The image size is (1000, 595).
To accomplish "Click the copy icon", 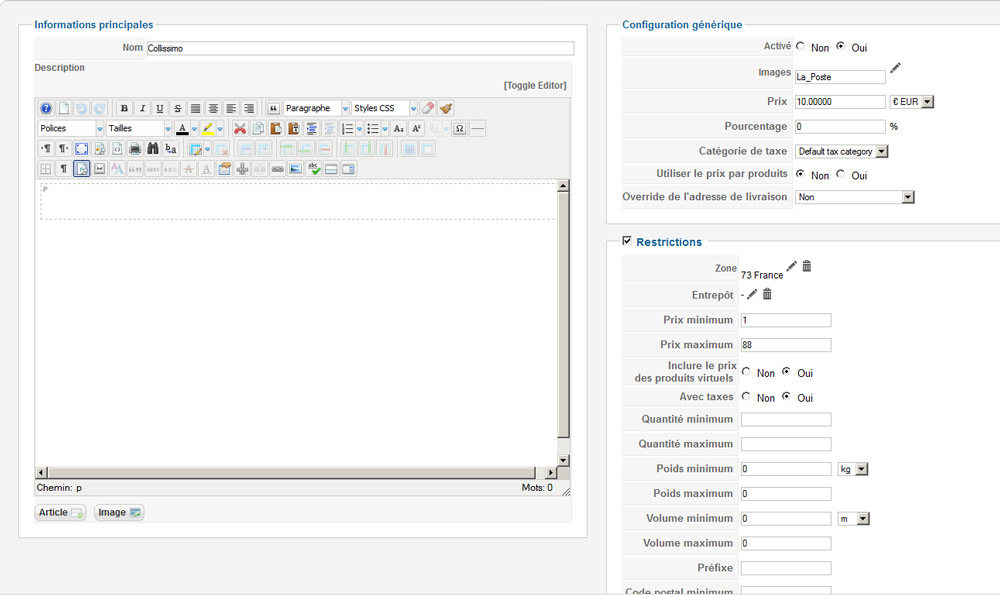I will pos(258,129).
